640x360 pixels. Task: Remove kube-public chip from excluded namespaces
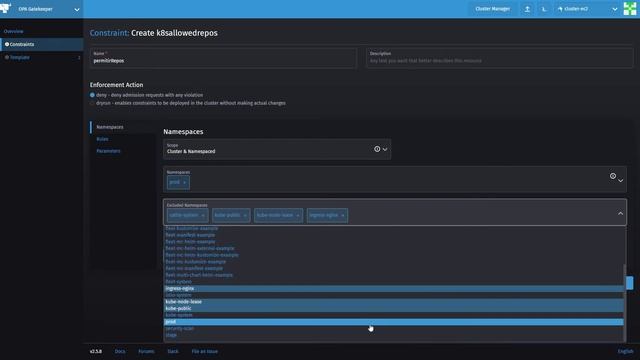245,216
